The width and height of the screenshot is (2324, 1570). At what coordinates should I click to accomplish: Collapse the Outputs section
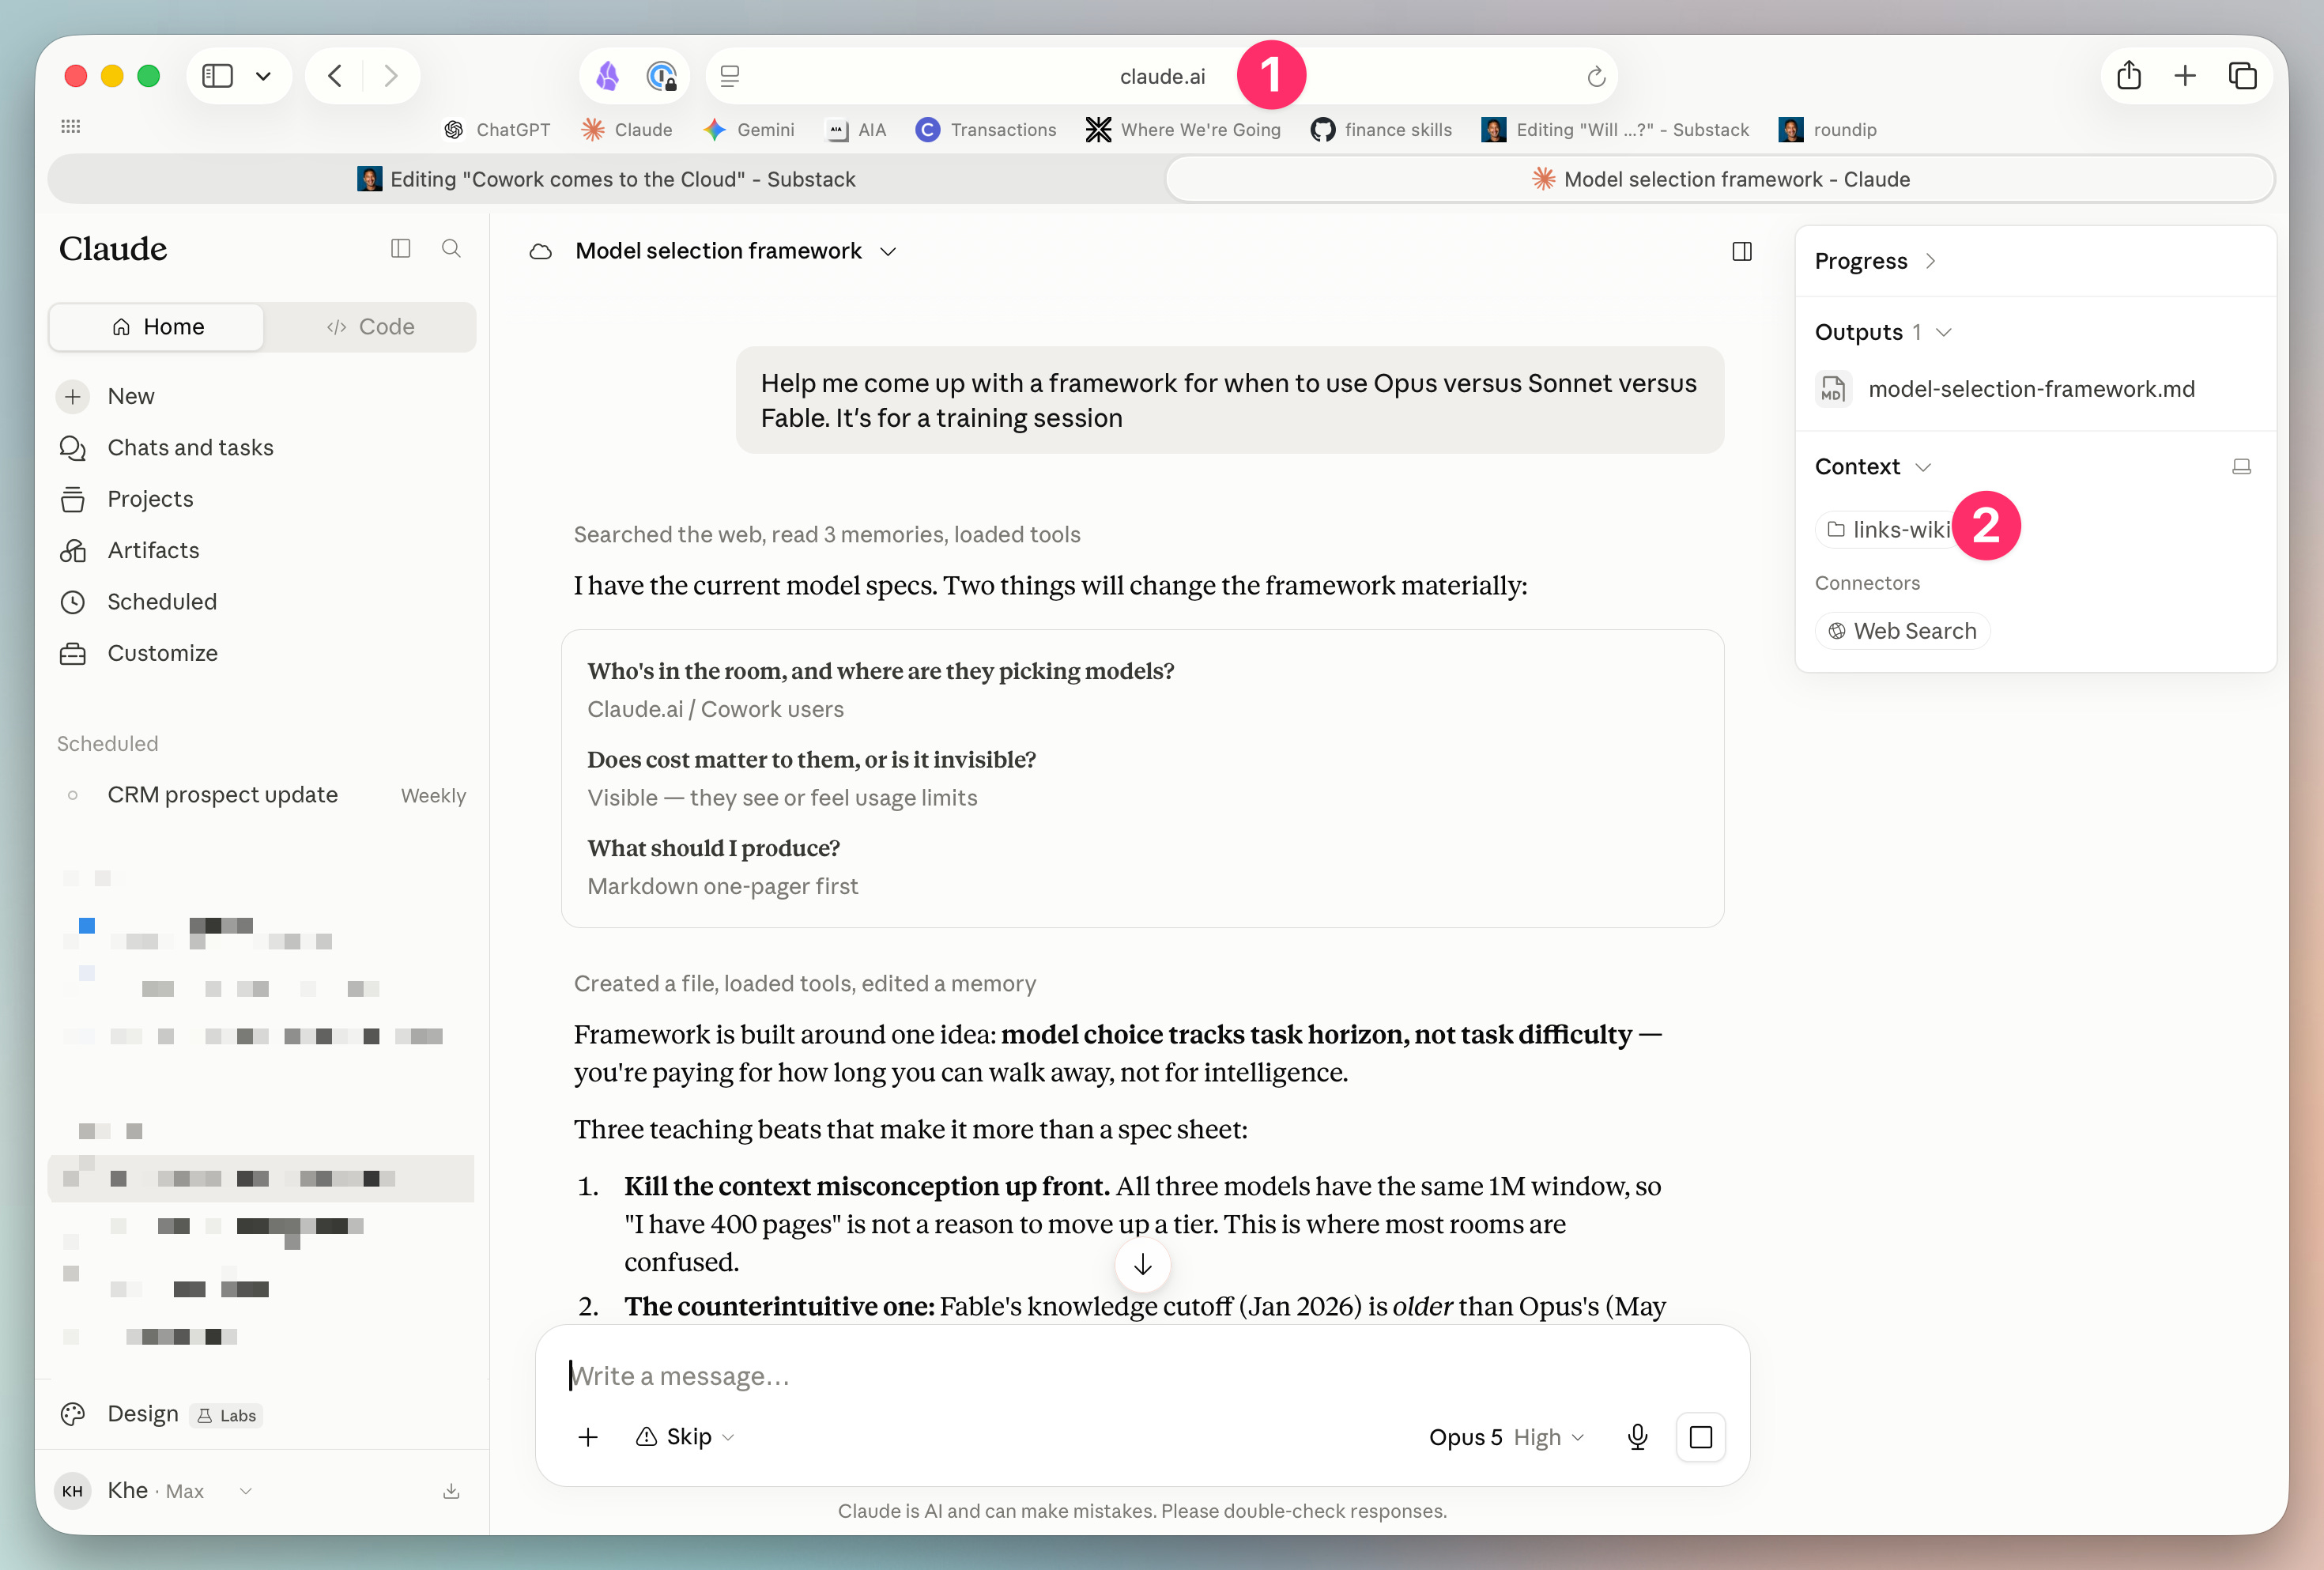pos(1883,332)
